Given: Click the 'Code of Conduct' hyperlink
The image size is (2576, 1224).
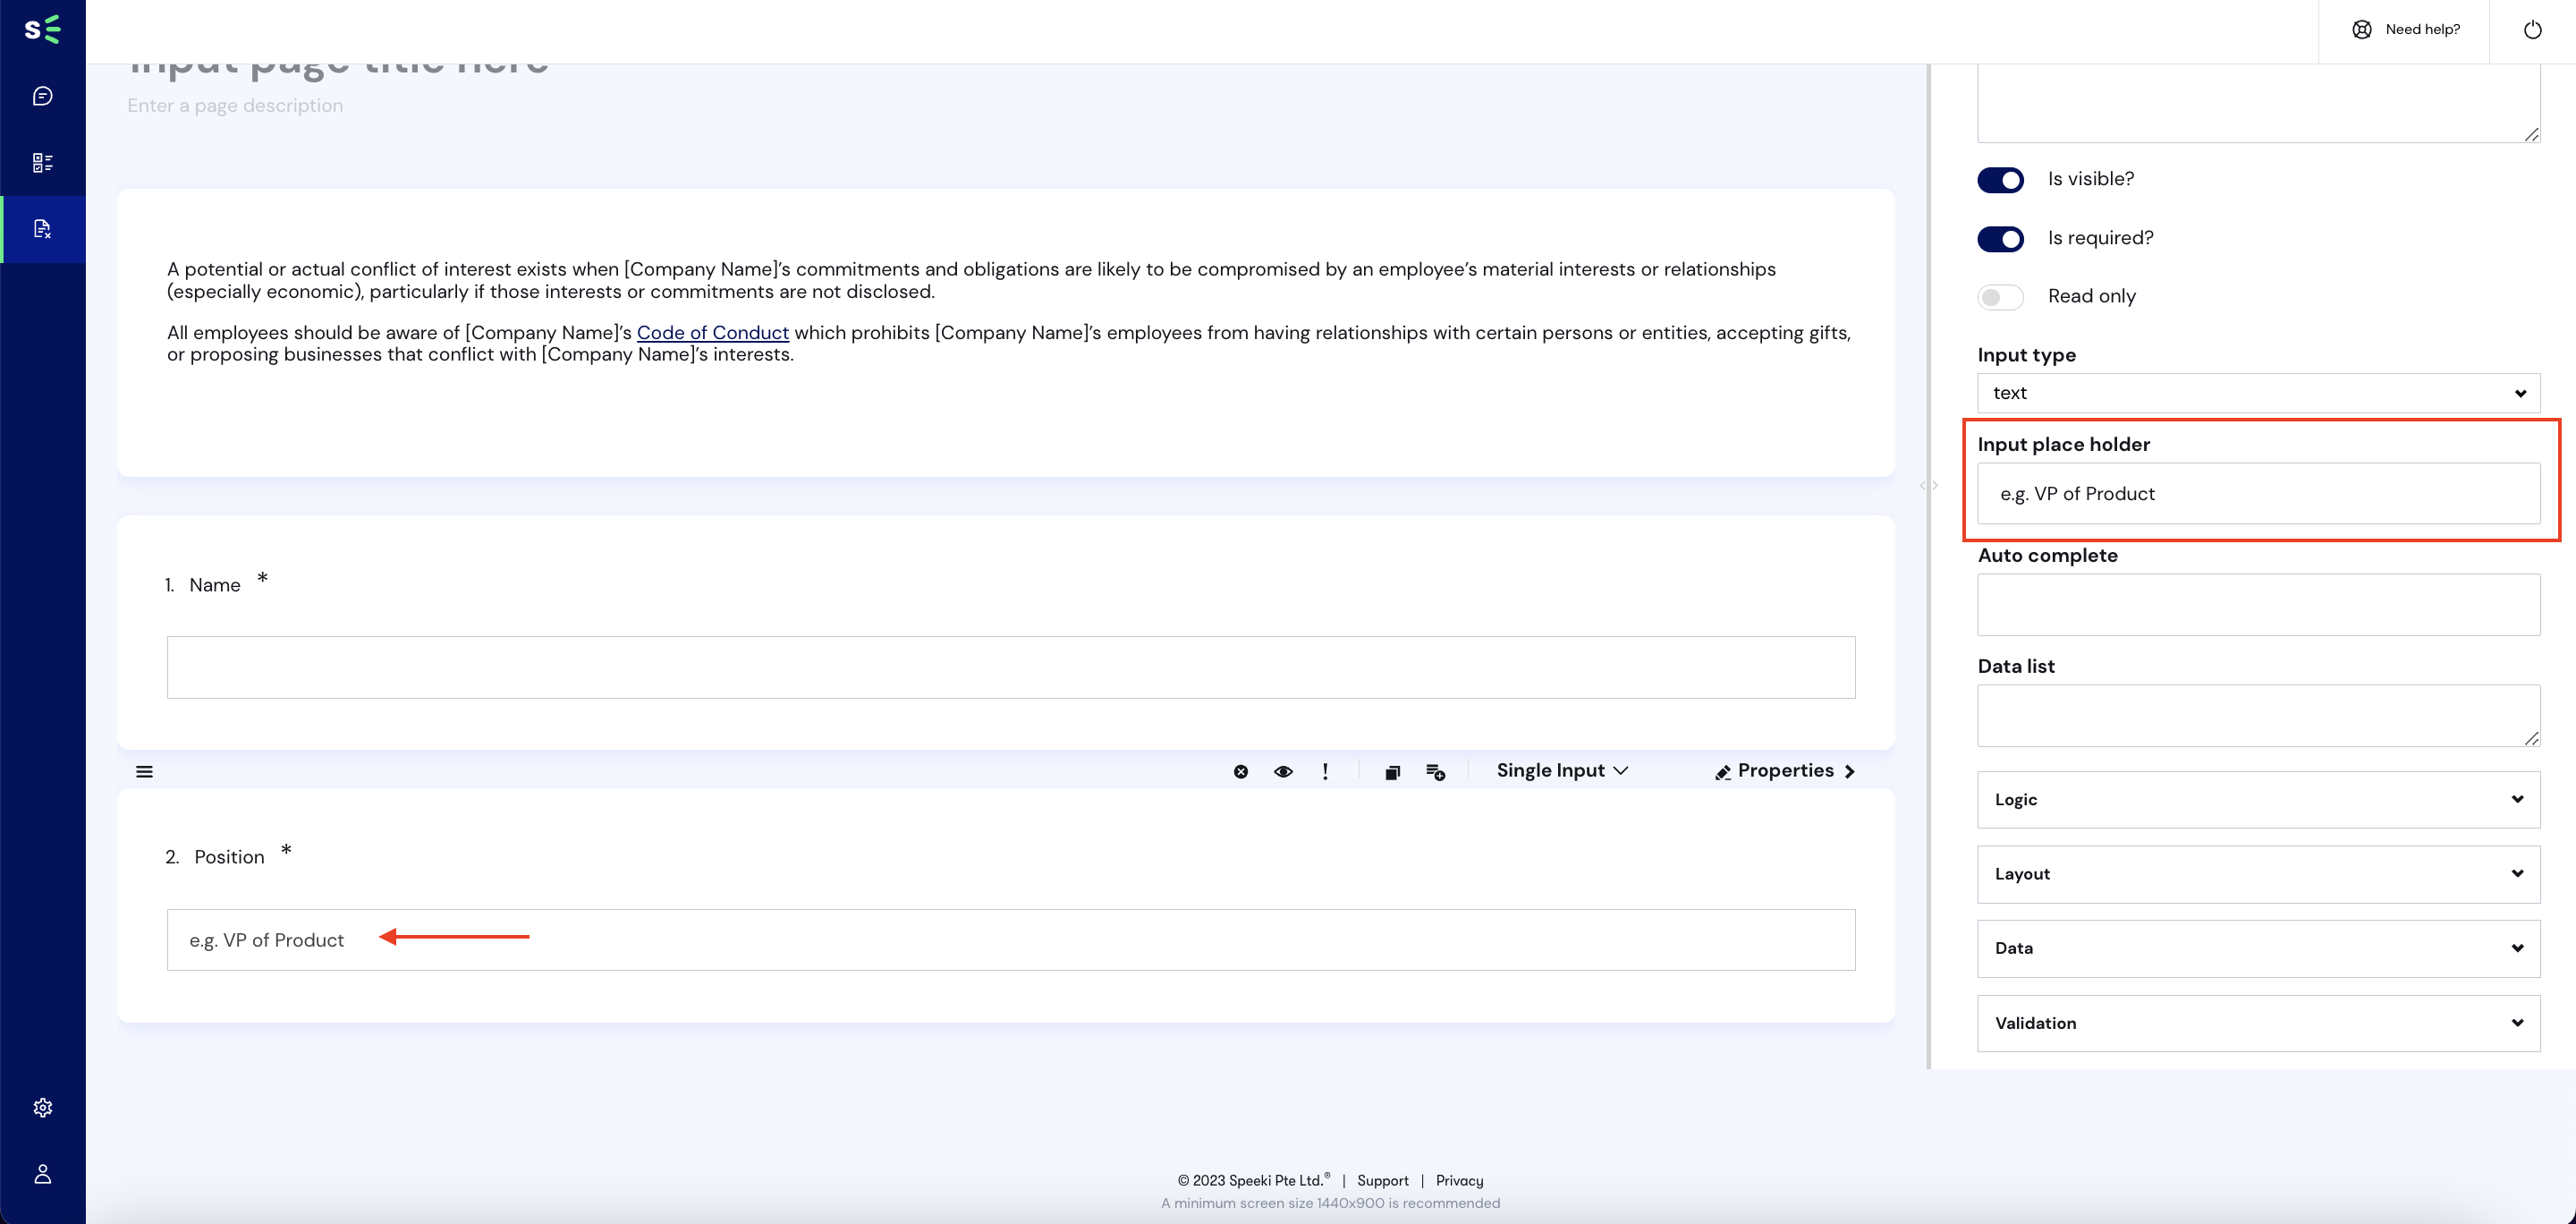Looking at the screenshot, I should click(713, 332).
